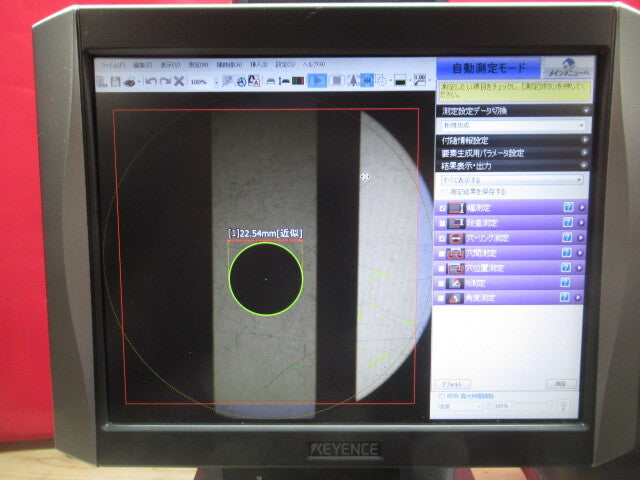This screenshot has width=640, height=480.
Task: Click the first icon at toolbar's left end
Action: click(x=102, y=81)
